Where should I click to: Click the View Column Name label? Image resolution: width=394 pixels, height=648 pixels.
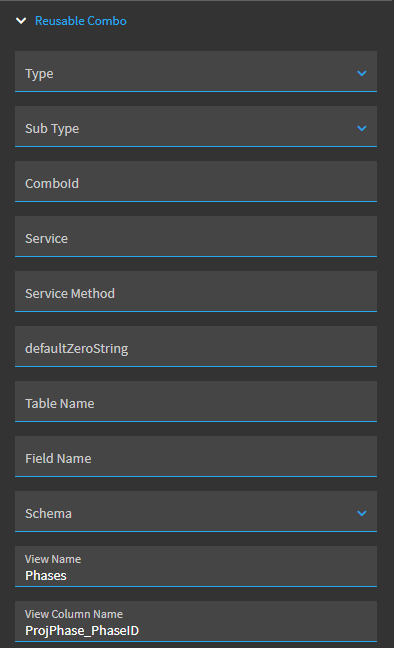74,614
